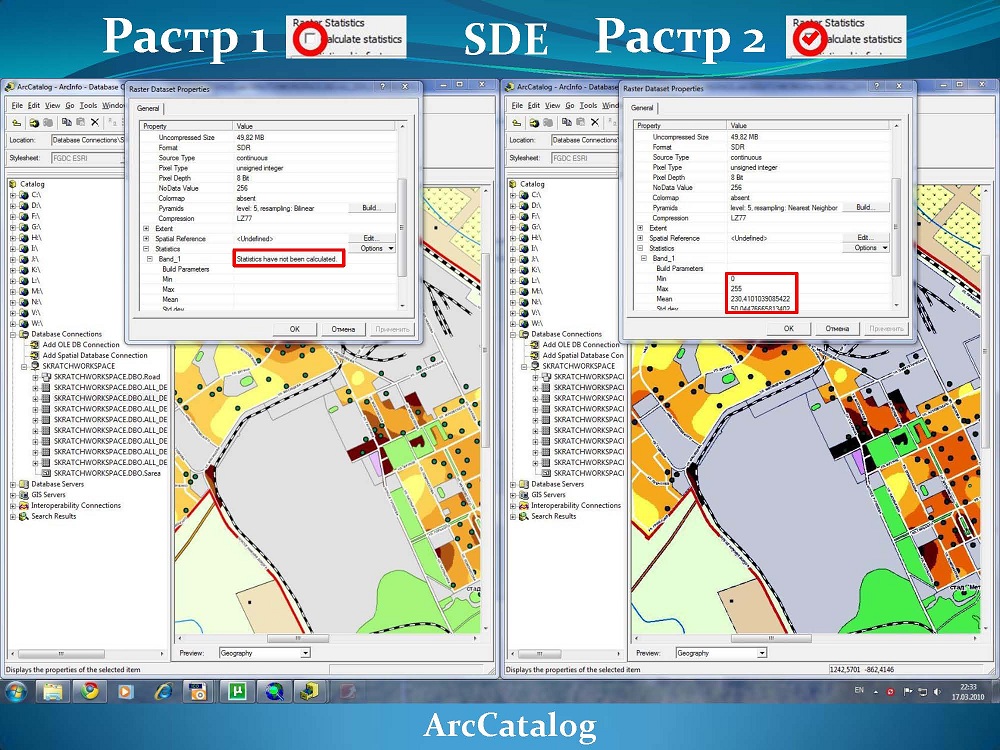Open View menu in Растр 2 ArcCatalog window
1000x750 pixels.
pos(552,105)
